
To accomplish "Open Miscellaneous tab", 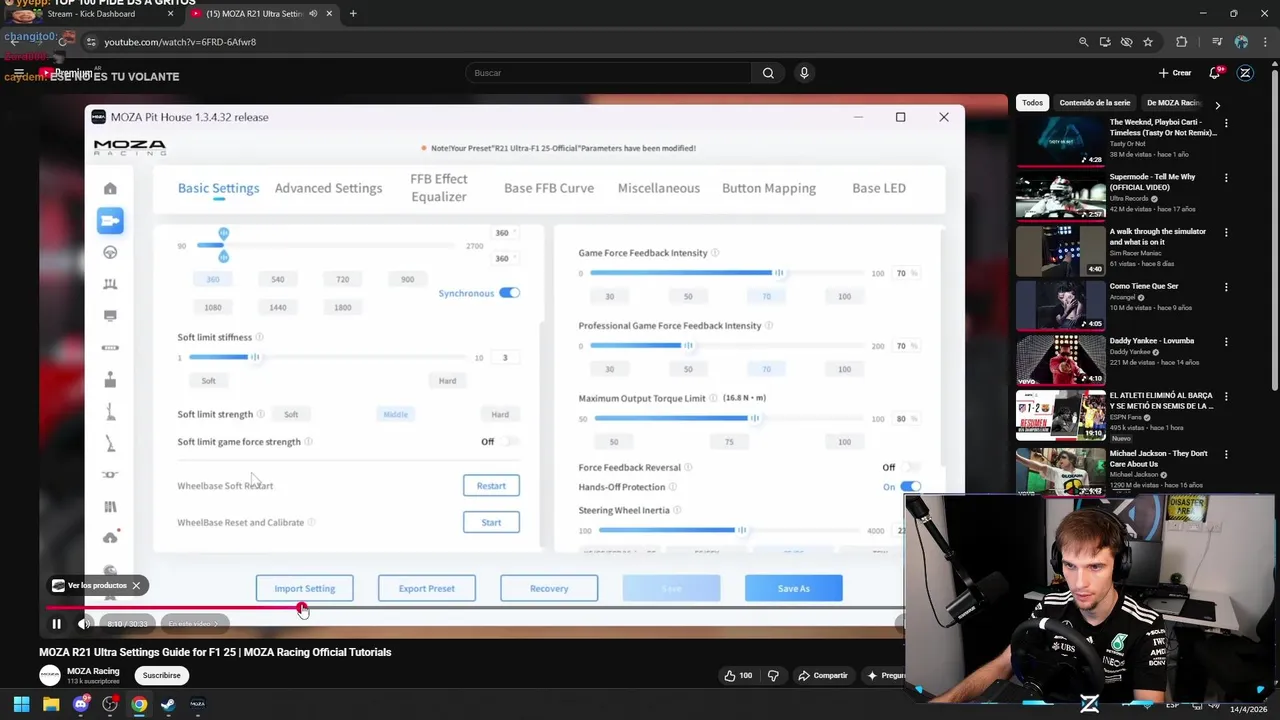I will (x=659, y=188).
